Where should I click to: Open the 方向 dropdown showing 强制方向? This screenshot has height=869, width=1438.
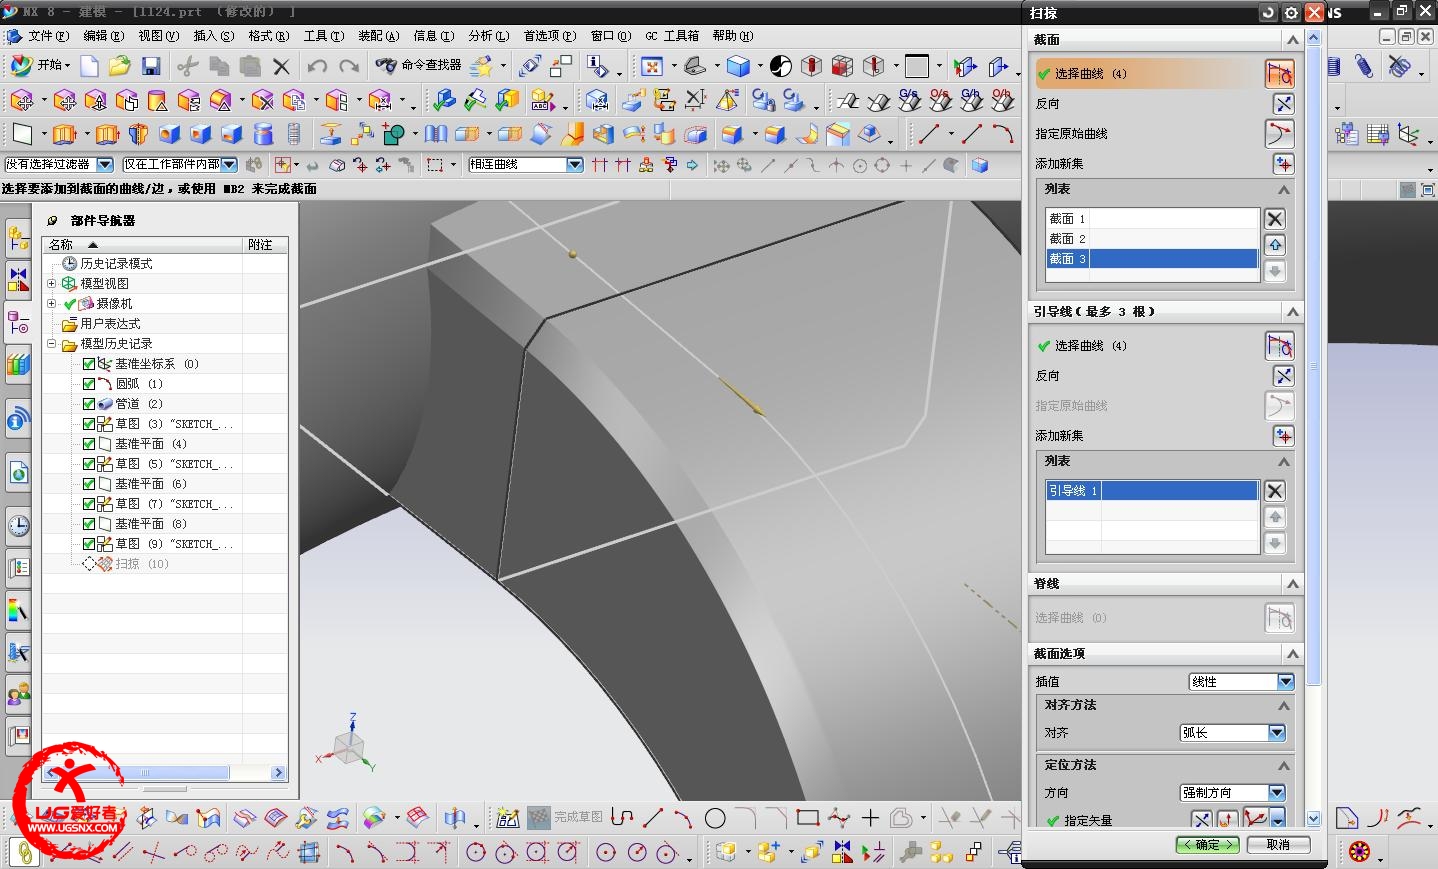pos(1233,793)
